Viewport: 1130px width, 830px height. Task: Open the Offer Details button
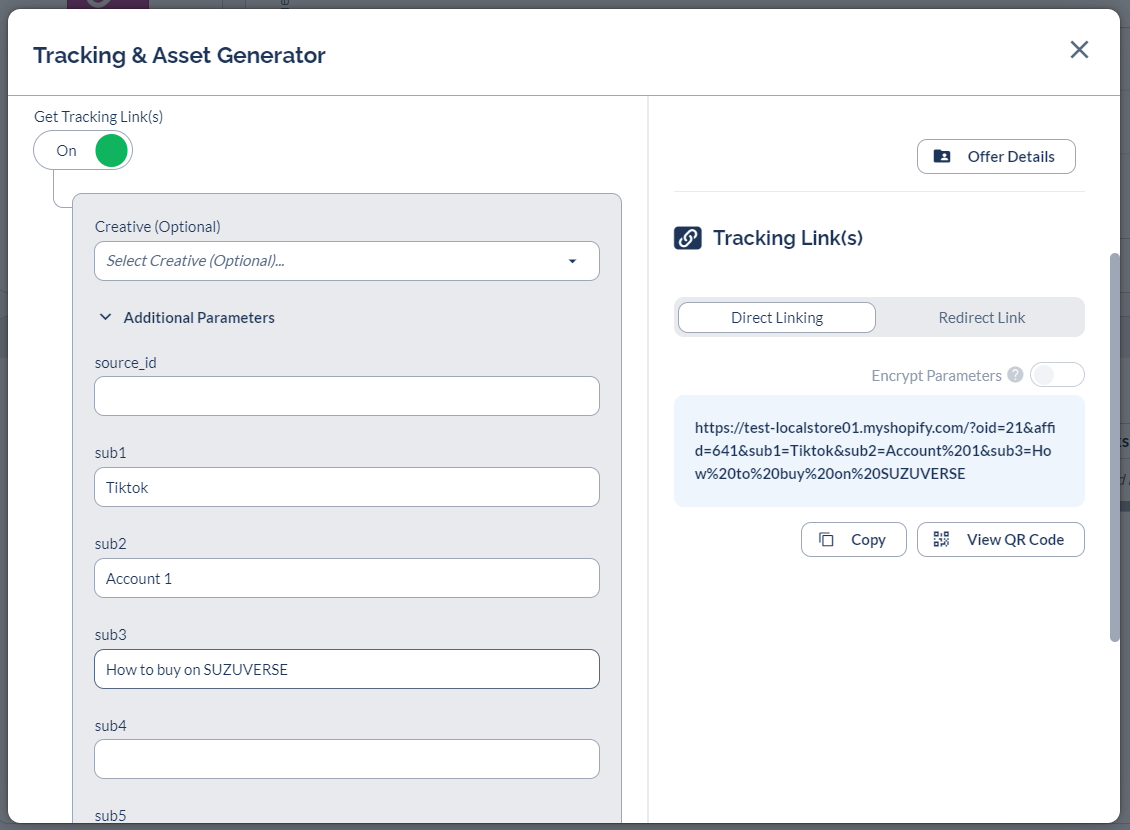996,157
